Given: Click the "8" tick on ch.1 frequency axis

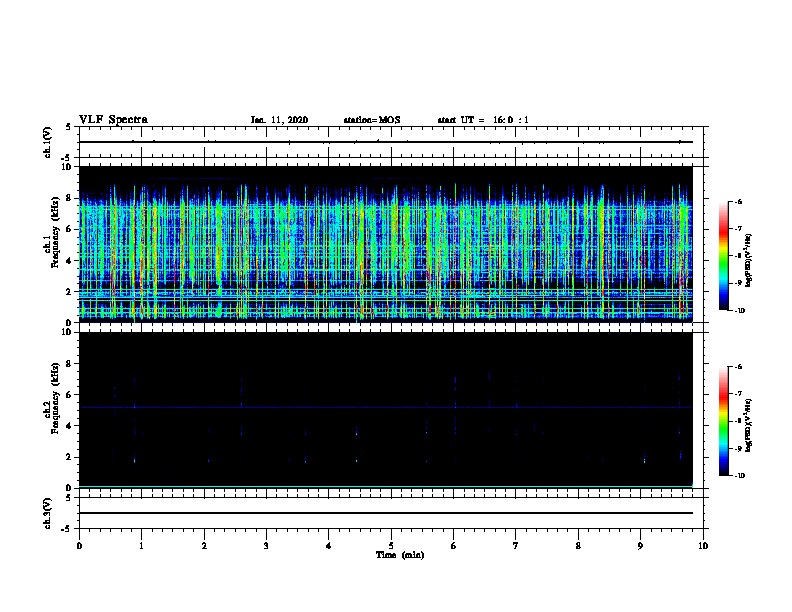Looking at the screenshot, I should [x=70, y=198].
